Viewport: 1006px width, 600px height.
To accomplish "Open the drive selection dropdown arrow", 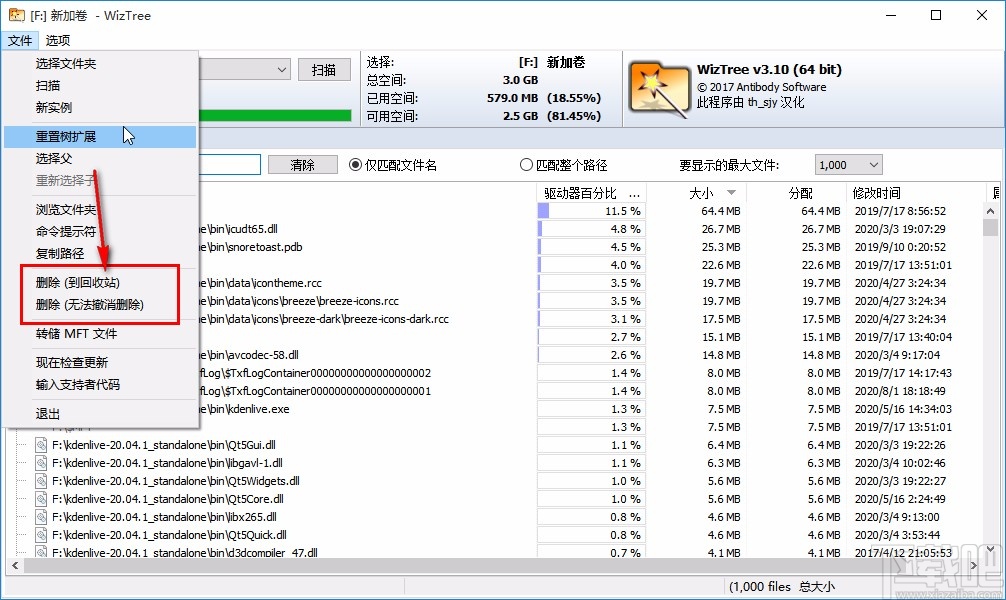I will tap(282, 69).
